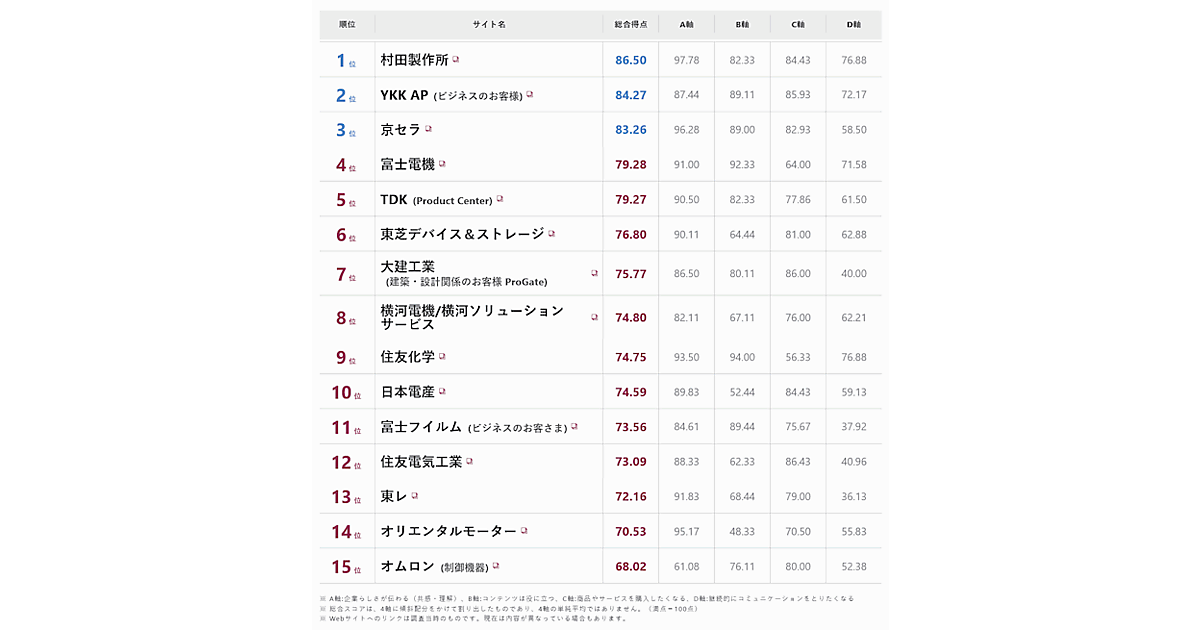This screenshot has height=630, width=1200.
Task: Open the 富士フイルム site link
Action: click(423, 427)
